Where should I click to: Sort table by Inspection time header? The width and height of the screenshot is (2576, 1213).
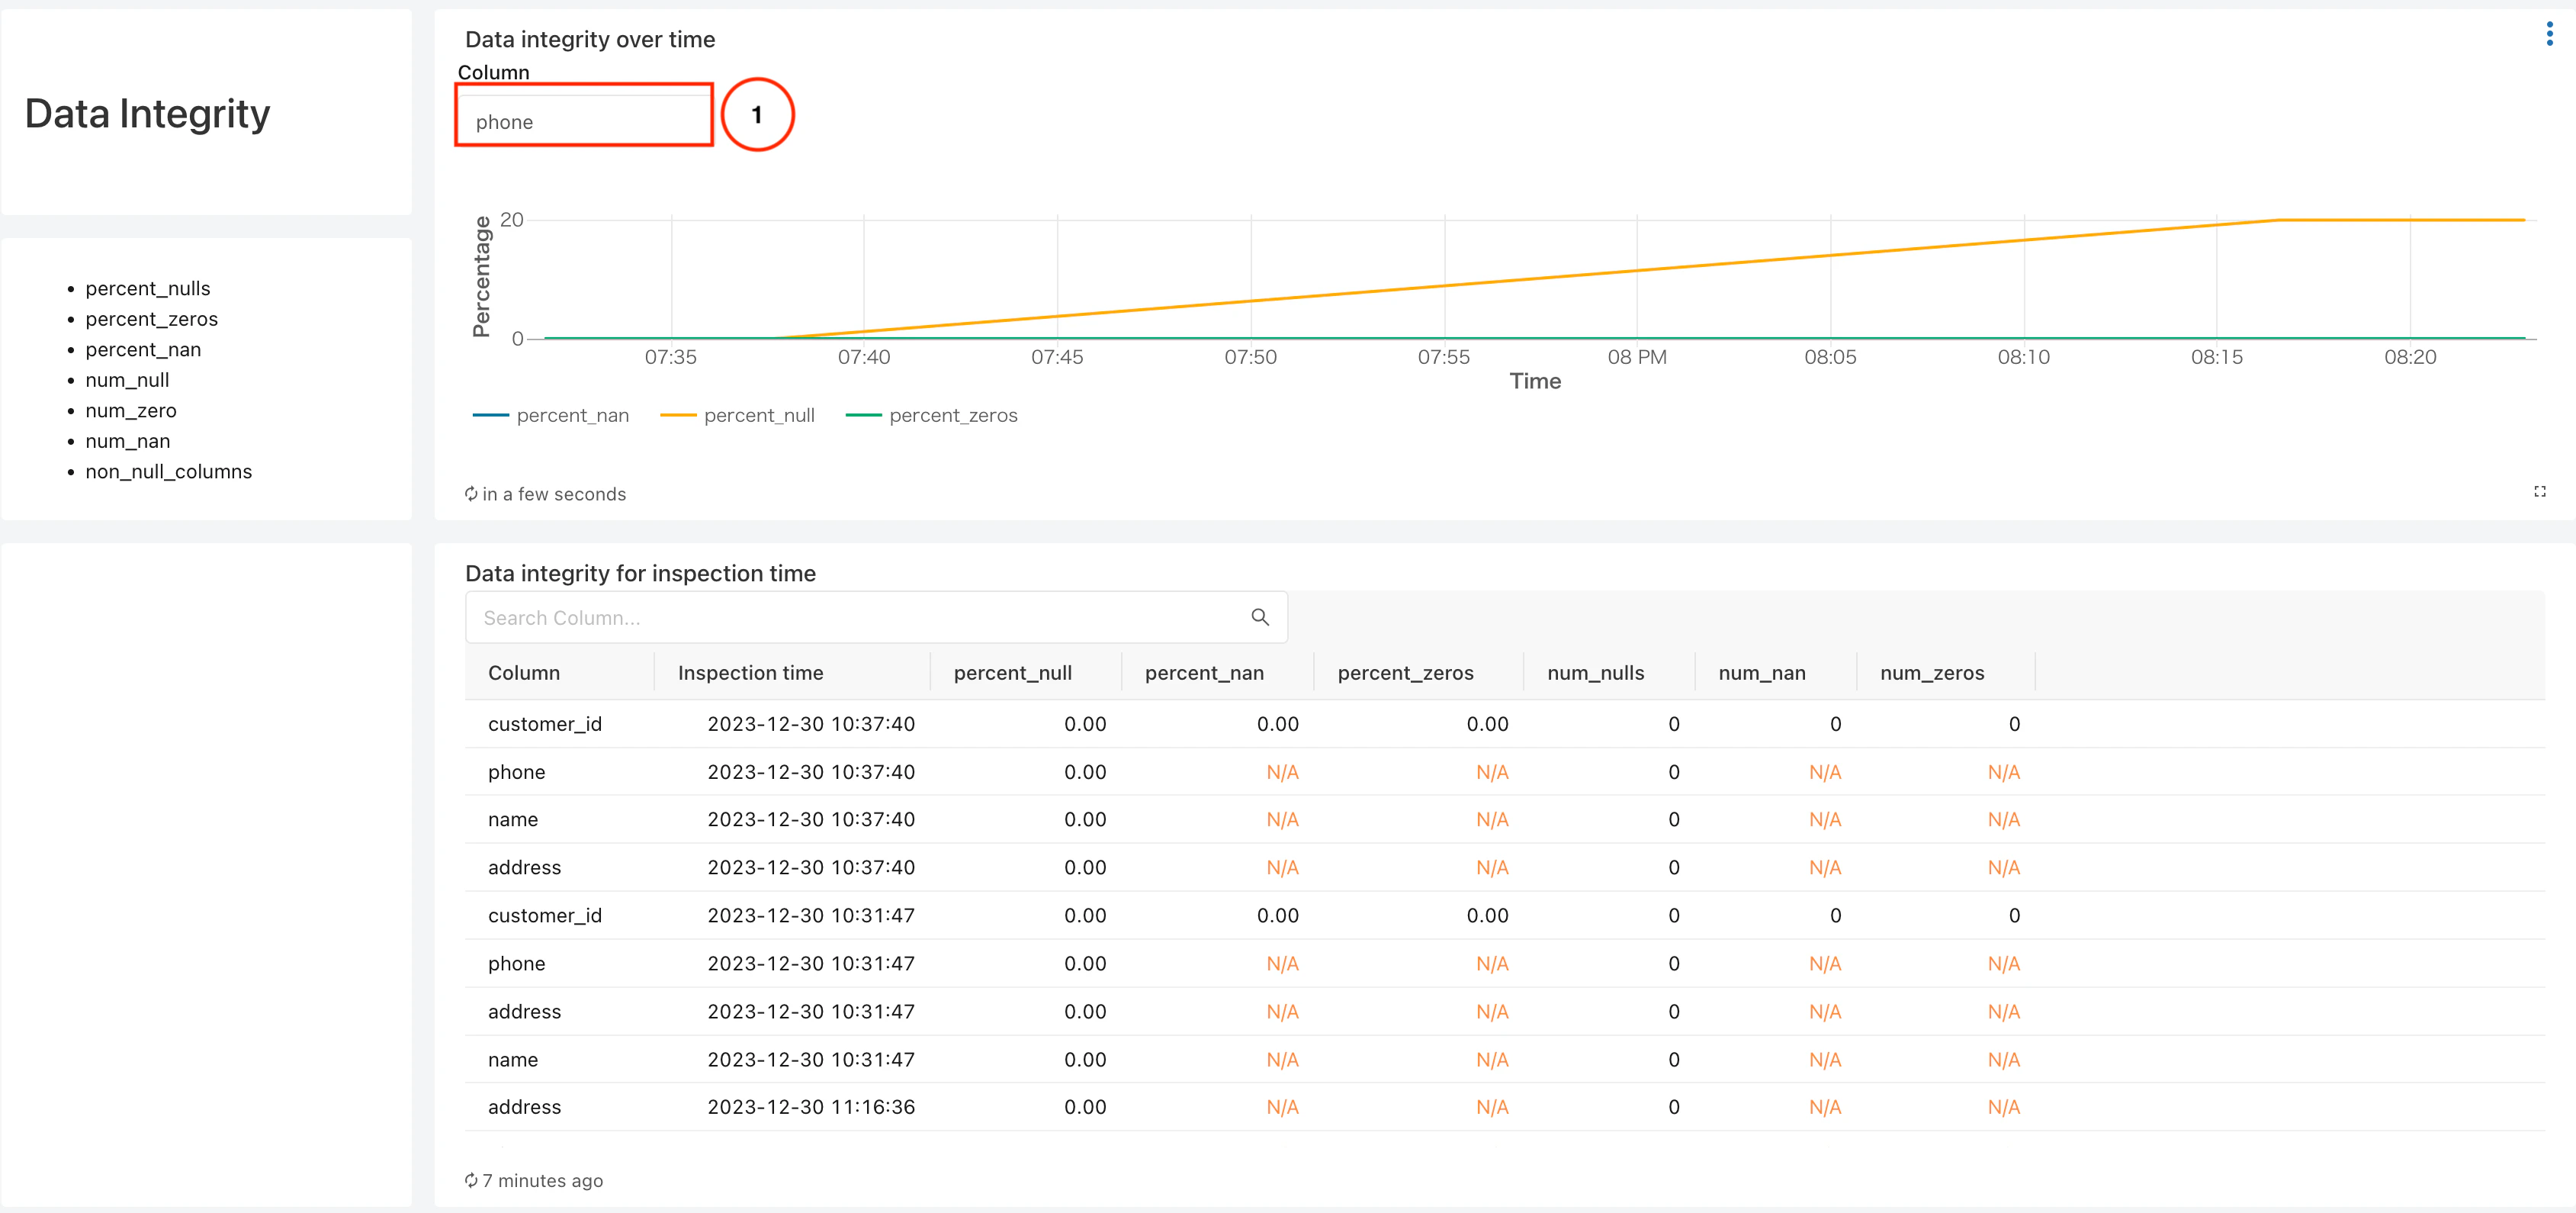pos(750,673)
